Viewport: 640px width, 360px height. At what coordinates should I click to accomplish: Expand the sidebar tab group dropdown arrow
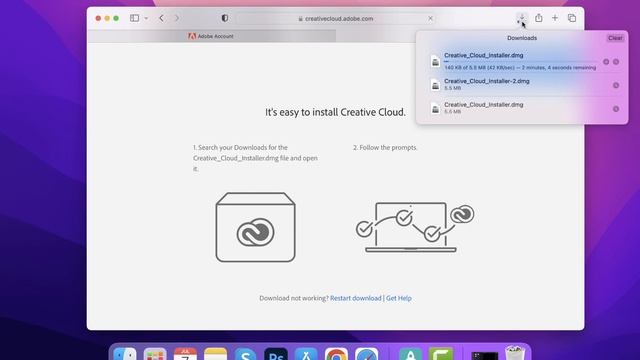(146, 18)
